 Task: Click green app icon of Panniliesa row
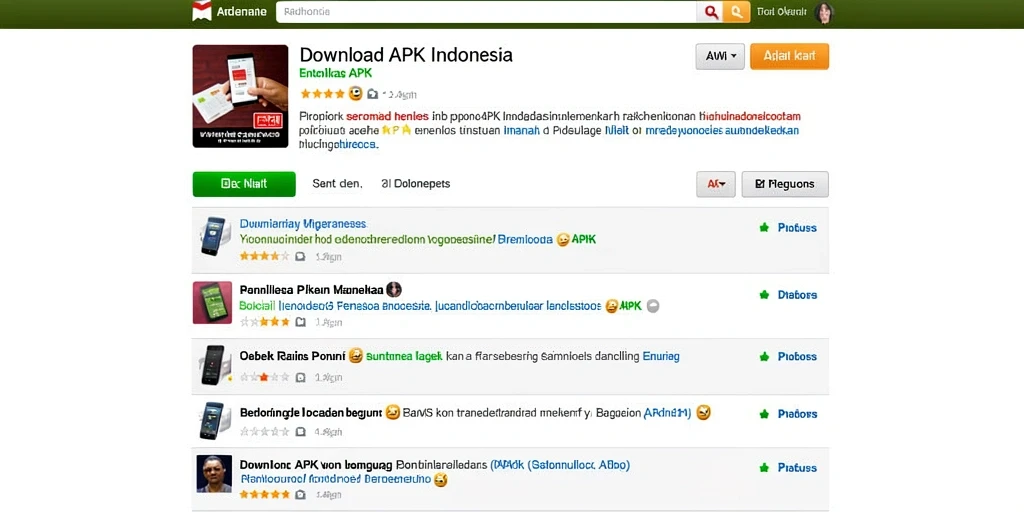point(212,302)
